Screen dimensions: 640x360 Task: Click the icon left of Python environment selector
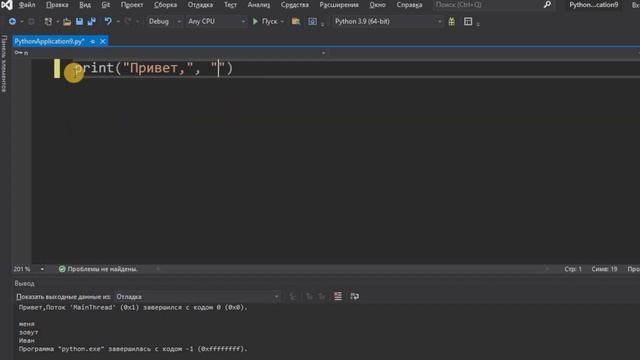pyautogui.click(x=312, y=21)
